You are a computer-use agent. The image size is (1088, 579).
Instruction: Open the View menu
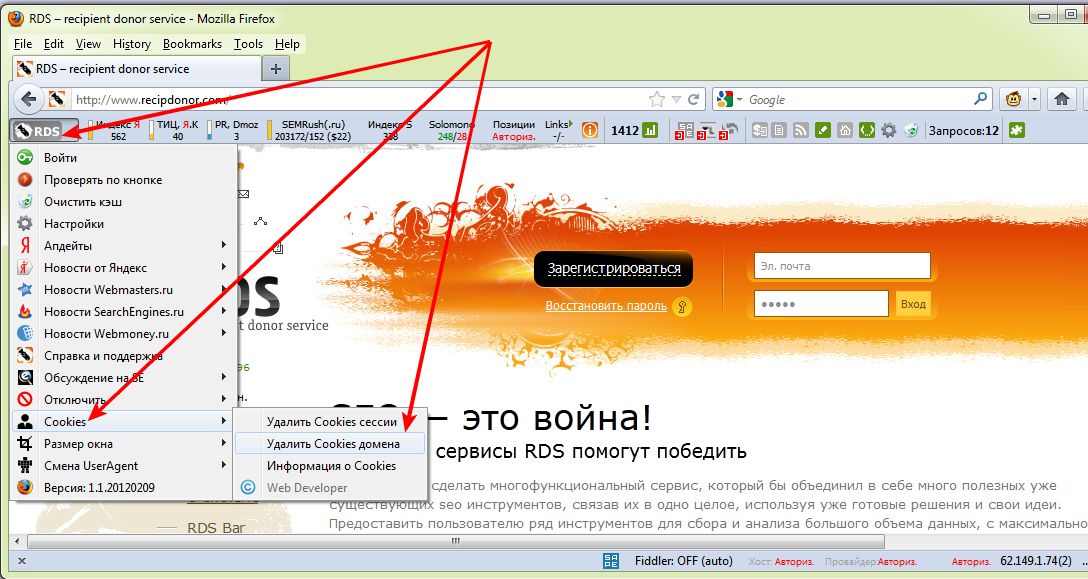[88, 44]
